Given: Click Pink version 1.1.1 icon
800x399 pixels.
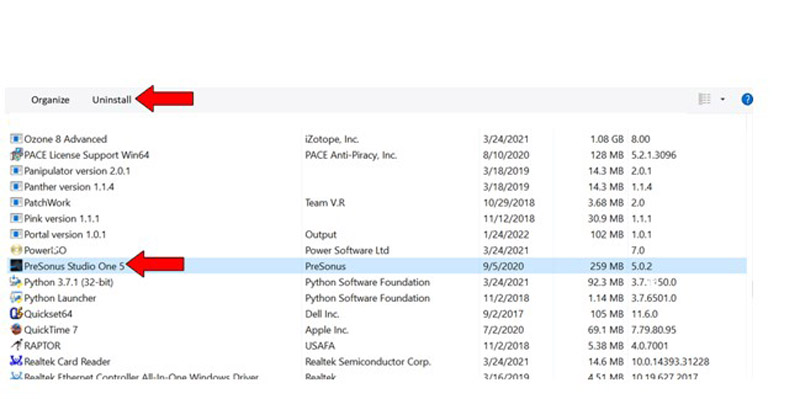Looking at the screenshot, I should [16, 218].
